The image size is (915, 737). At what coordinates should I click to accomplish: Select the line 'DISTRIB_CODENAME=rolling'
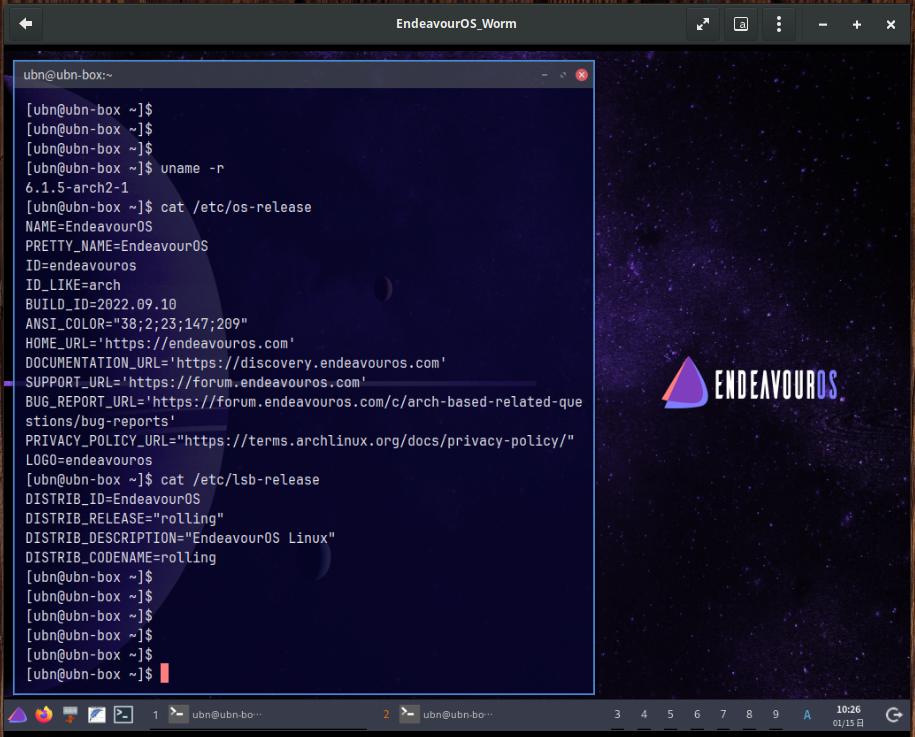(x=121, y=557)
